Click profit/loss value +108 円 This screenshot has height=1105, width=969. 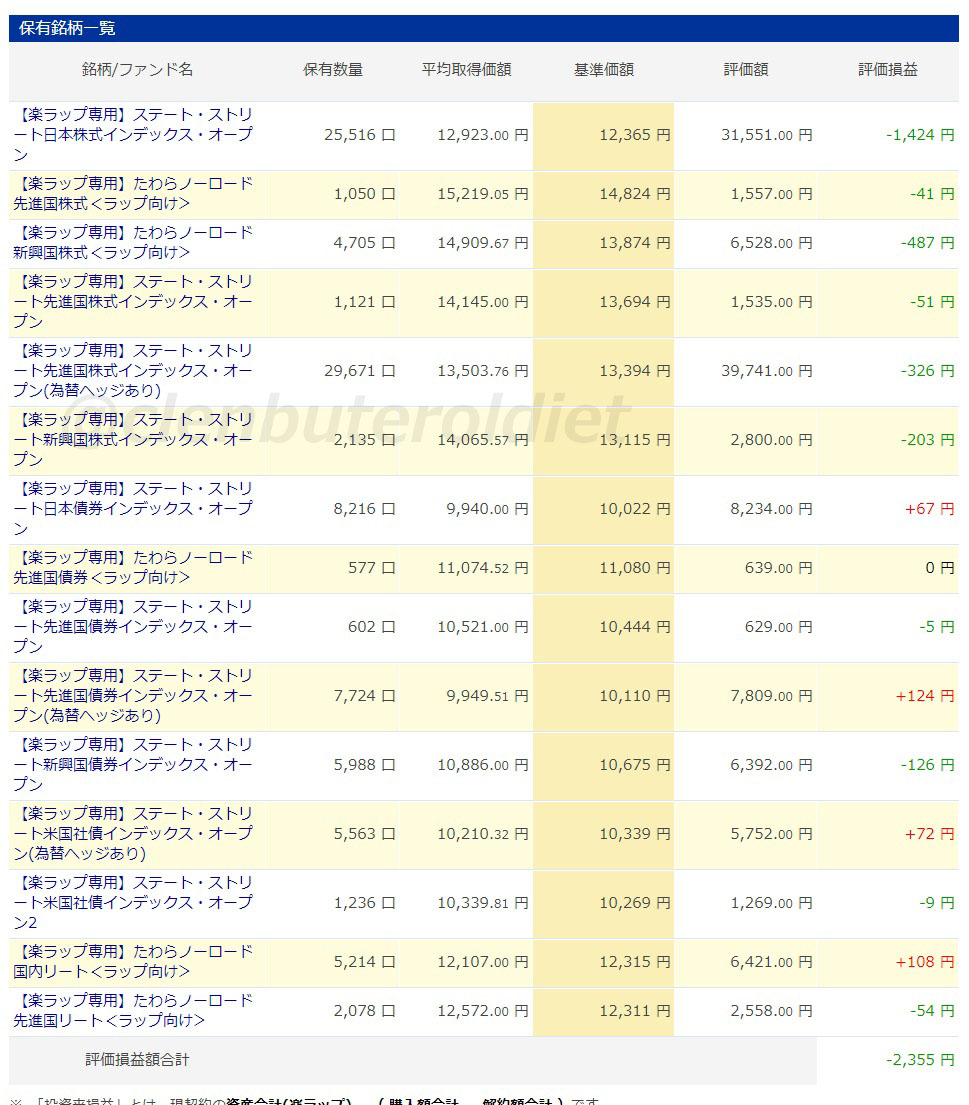coord(925,962)
